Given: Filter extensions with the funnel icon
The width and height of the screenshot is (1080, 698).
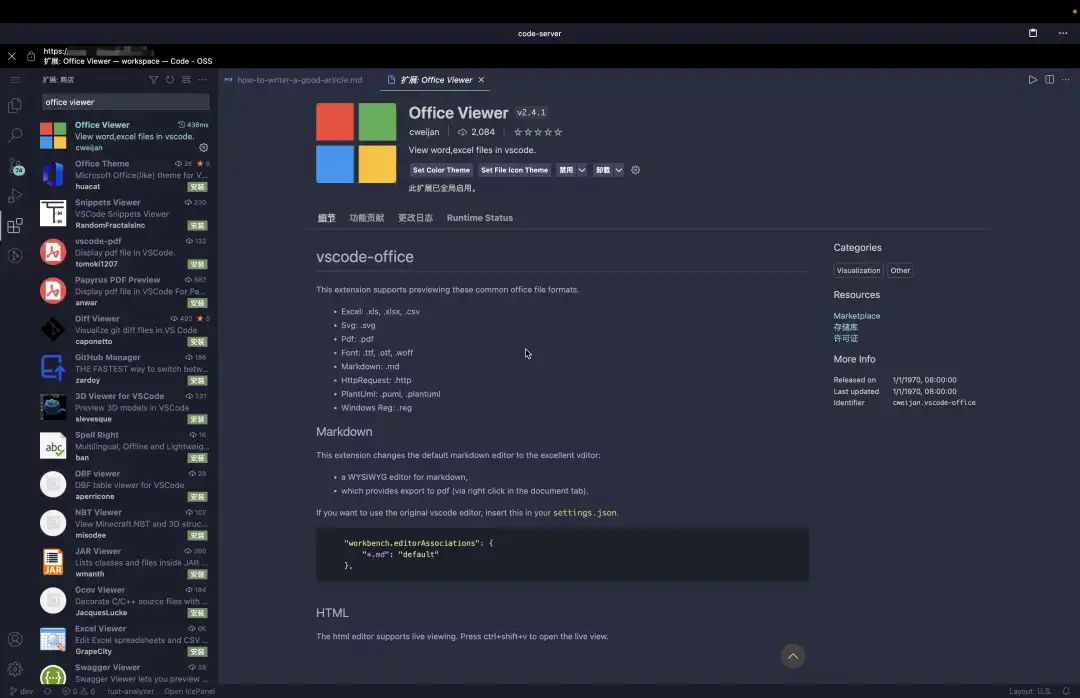Looking at the screenshot, I should coord(154,80).
